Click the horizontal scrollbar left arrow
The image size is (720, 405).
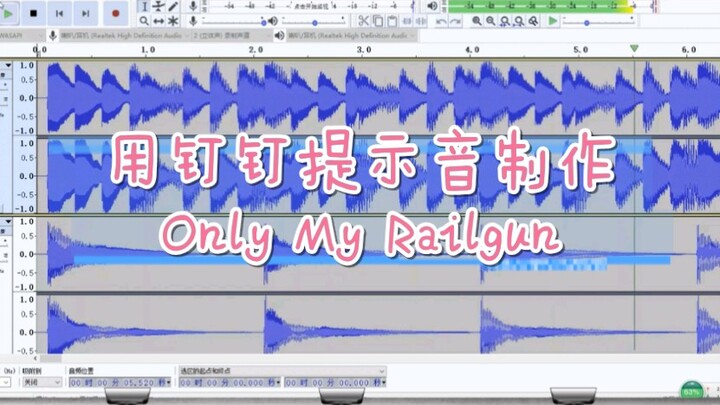[35, 358]
